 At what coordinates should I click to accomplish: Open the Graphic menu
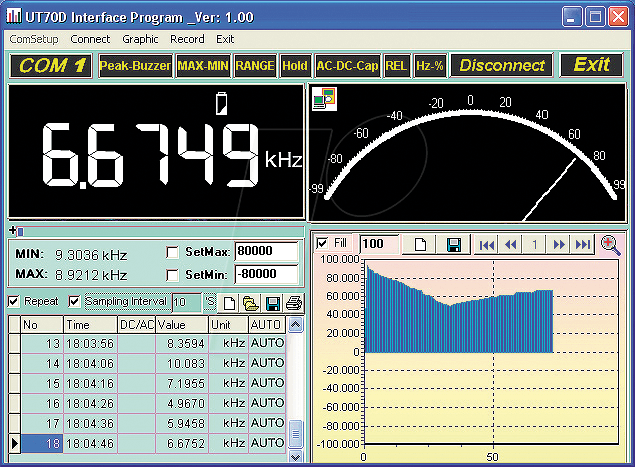point(140,39)
